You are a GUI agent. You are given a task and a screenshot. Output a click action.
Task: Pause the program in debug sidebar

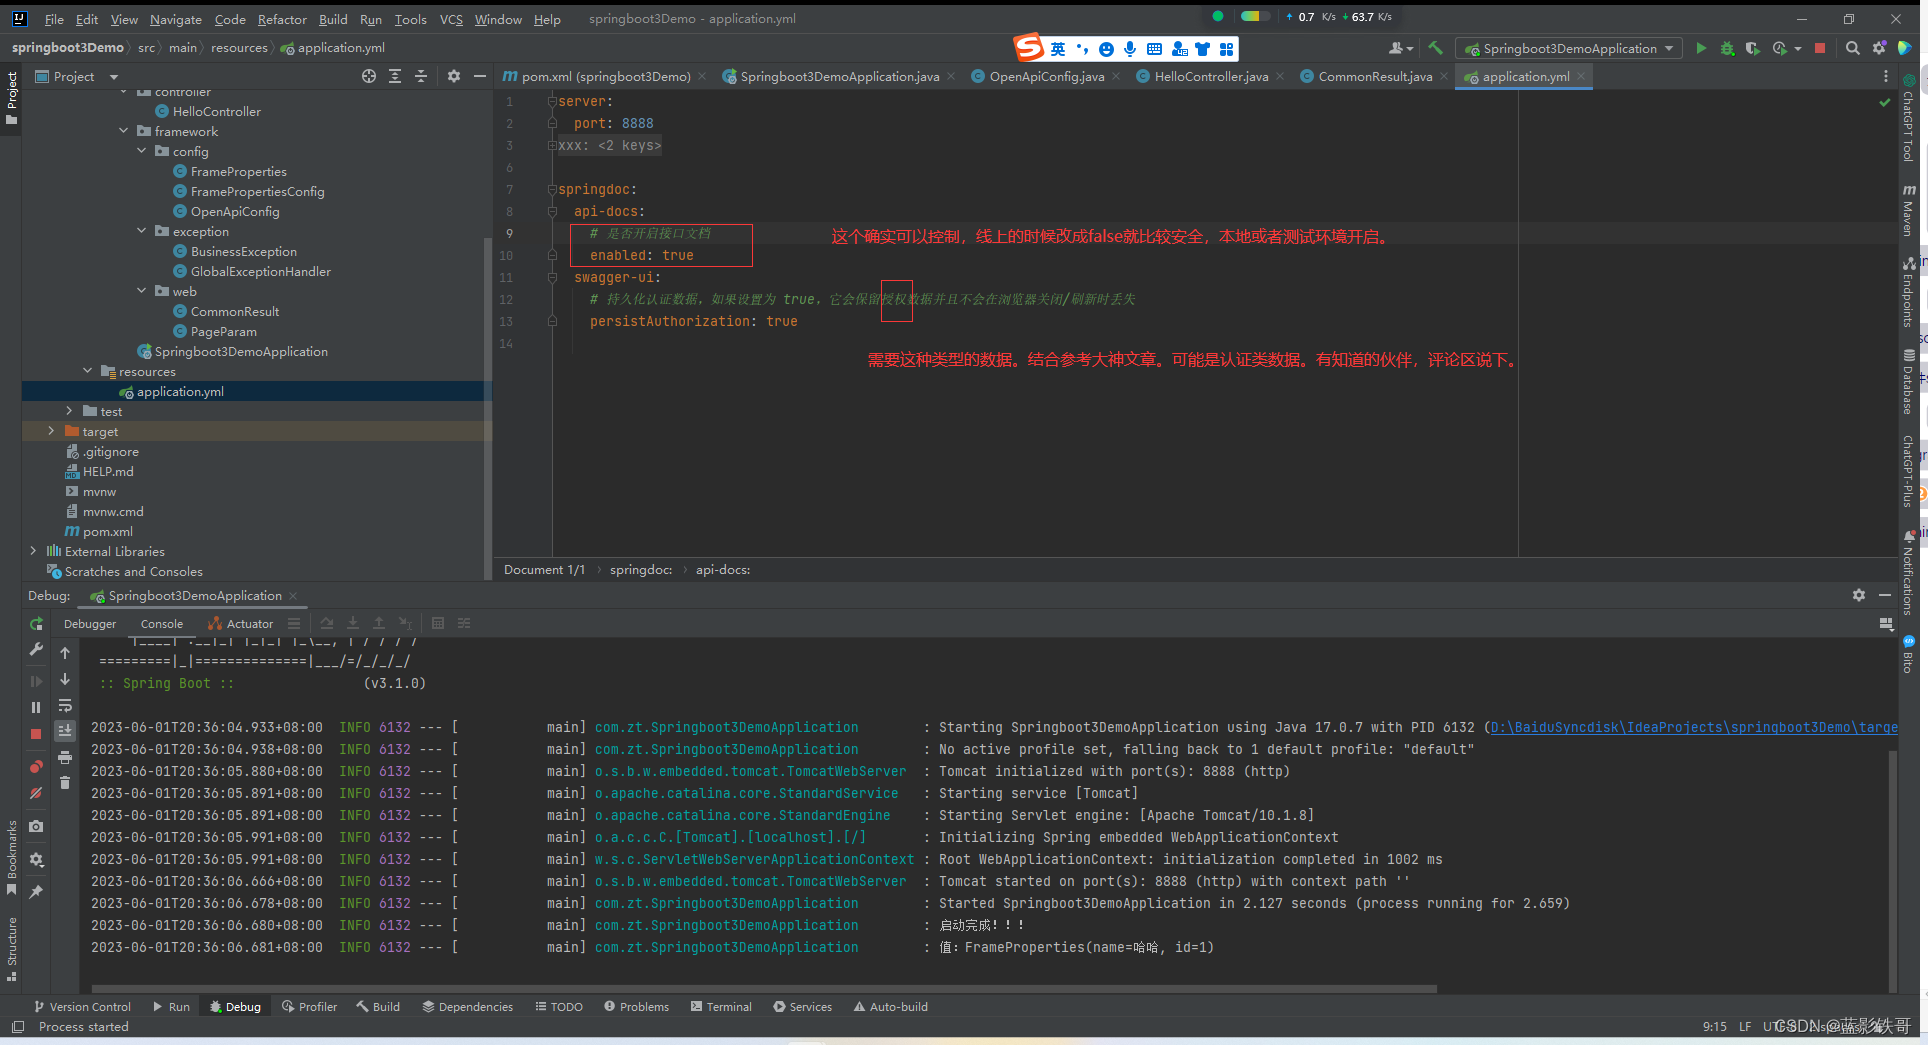[37, 707]
